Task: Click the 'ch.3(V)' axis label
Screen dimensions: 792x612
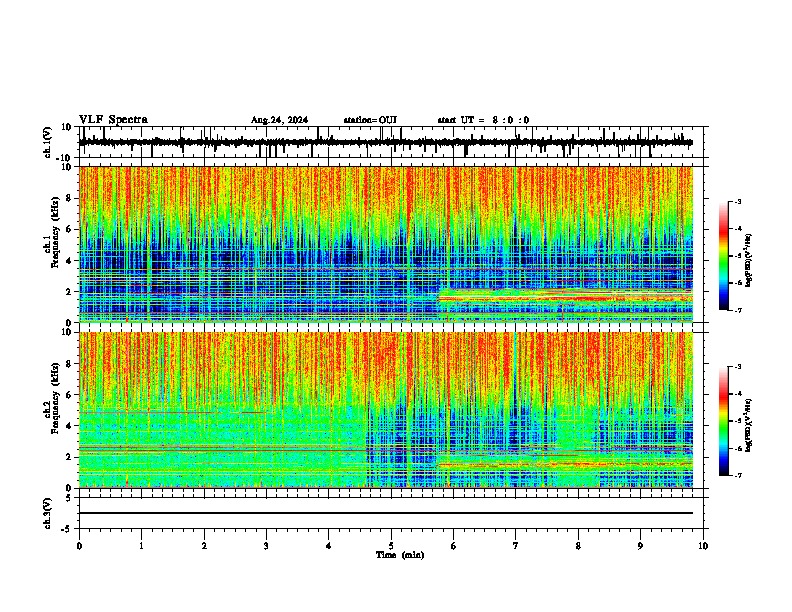Action: pos(48,514)
